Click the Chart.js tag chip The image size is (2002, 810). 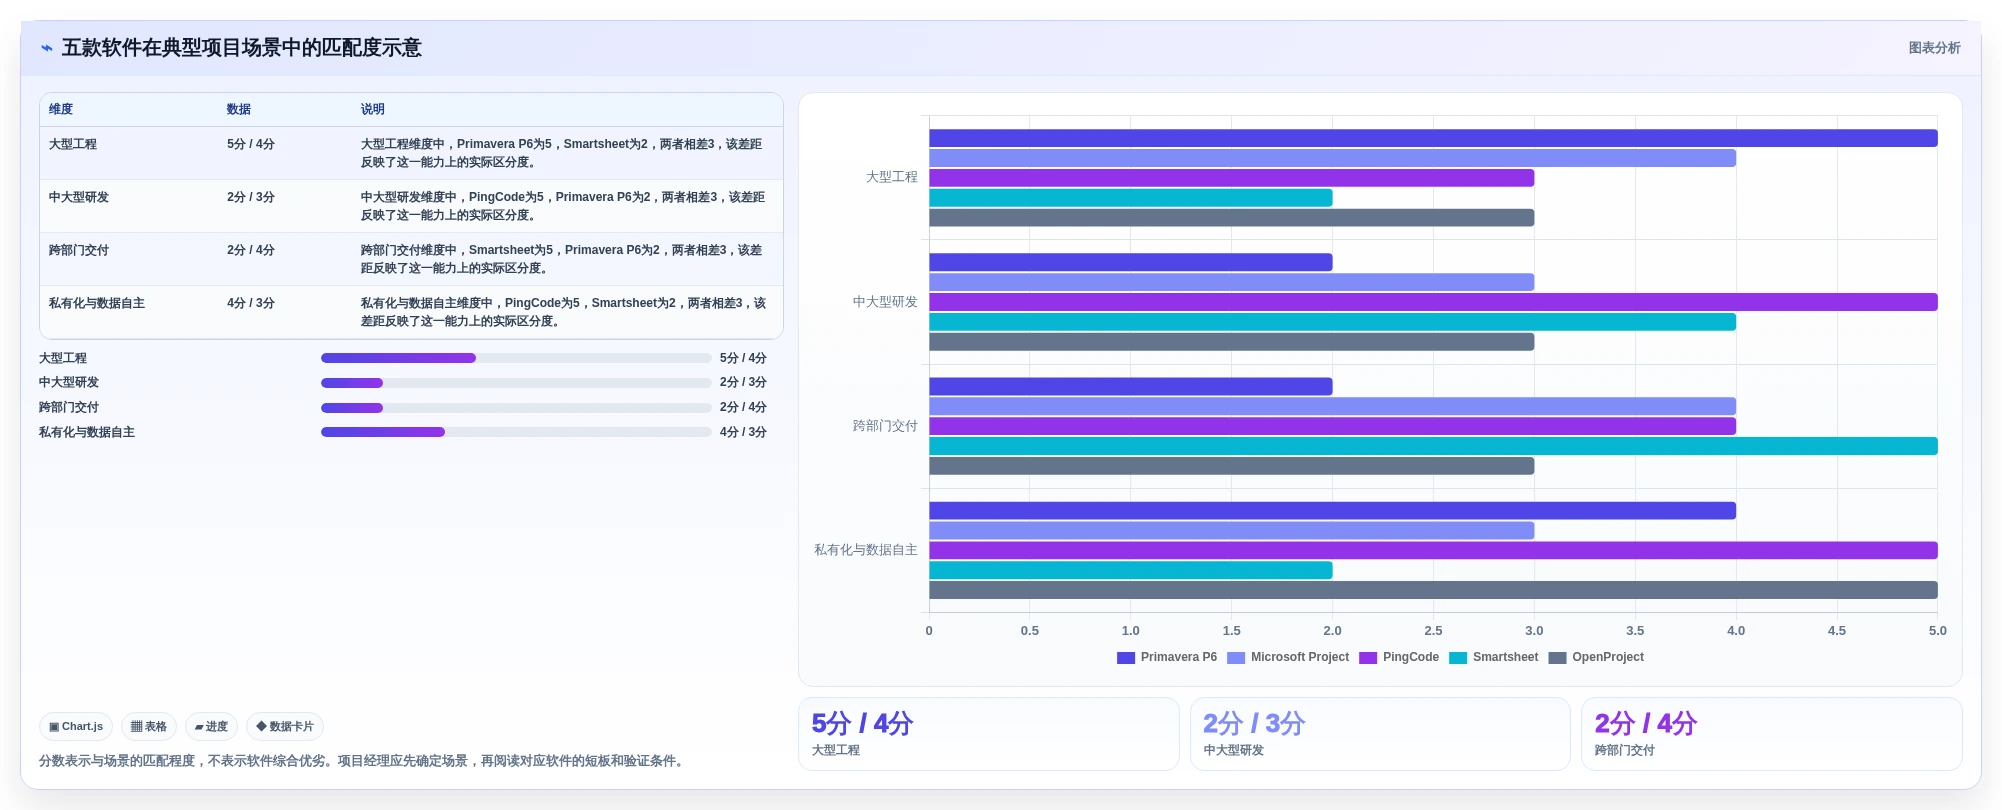[x=76, y=727]
